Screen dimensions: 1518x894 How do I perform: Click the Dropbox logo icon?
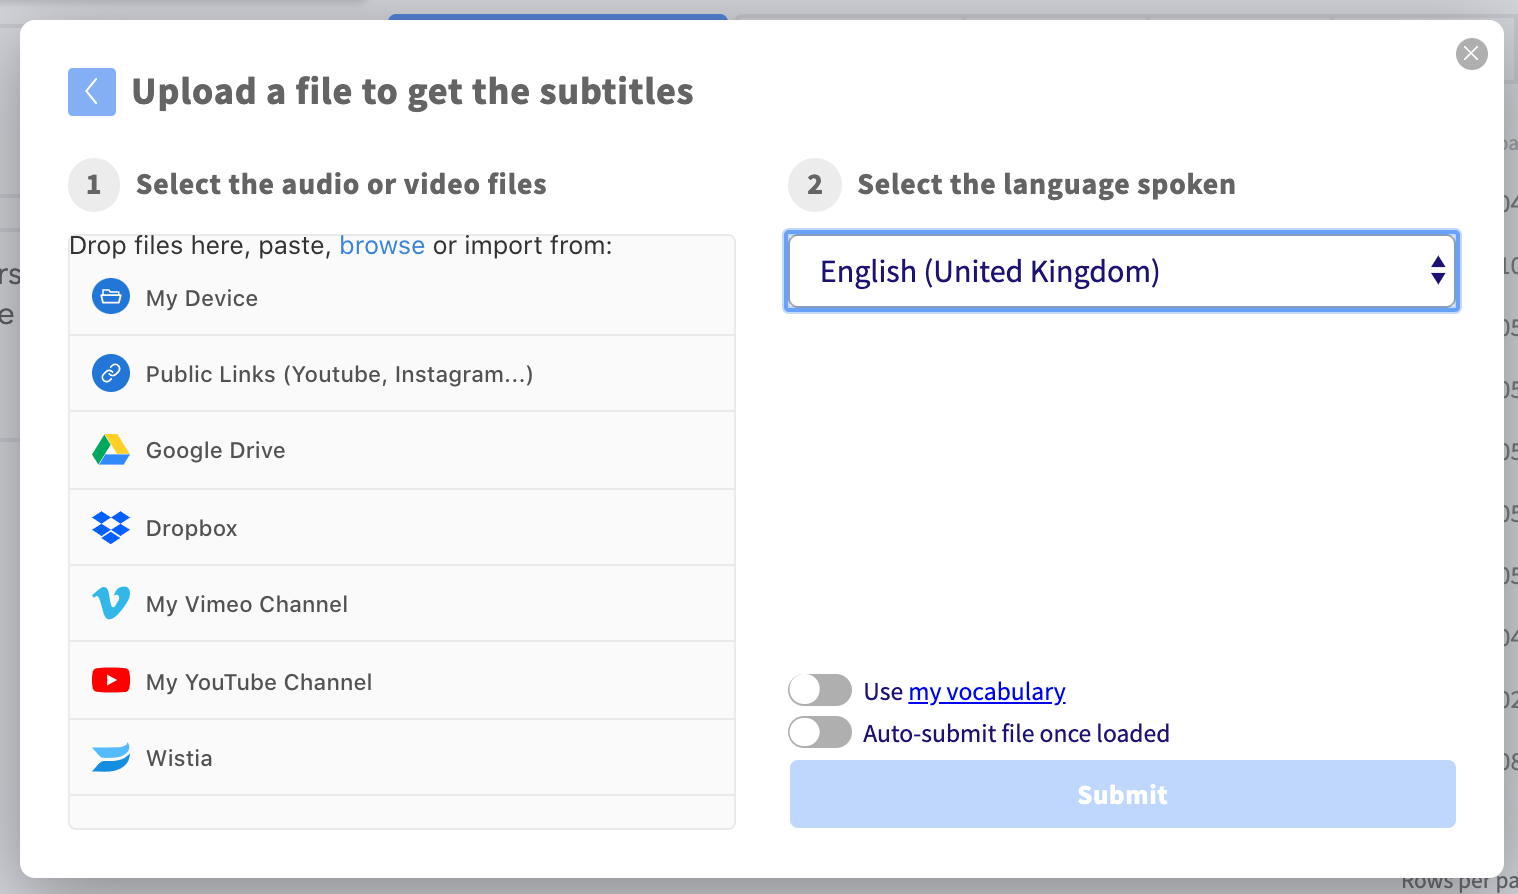pos(111,527)
